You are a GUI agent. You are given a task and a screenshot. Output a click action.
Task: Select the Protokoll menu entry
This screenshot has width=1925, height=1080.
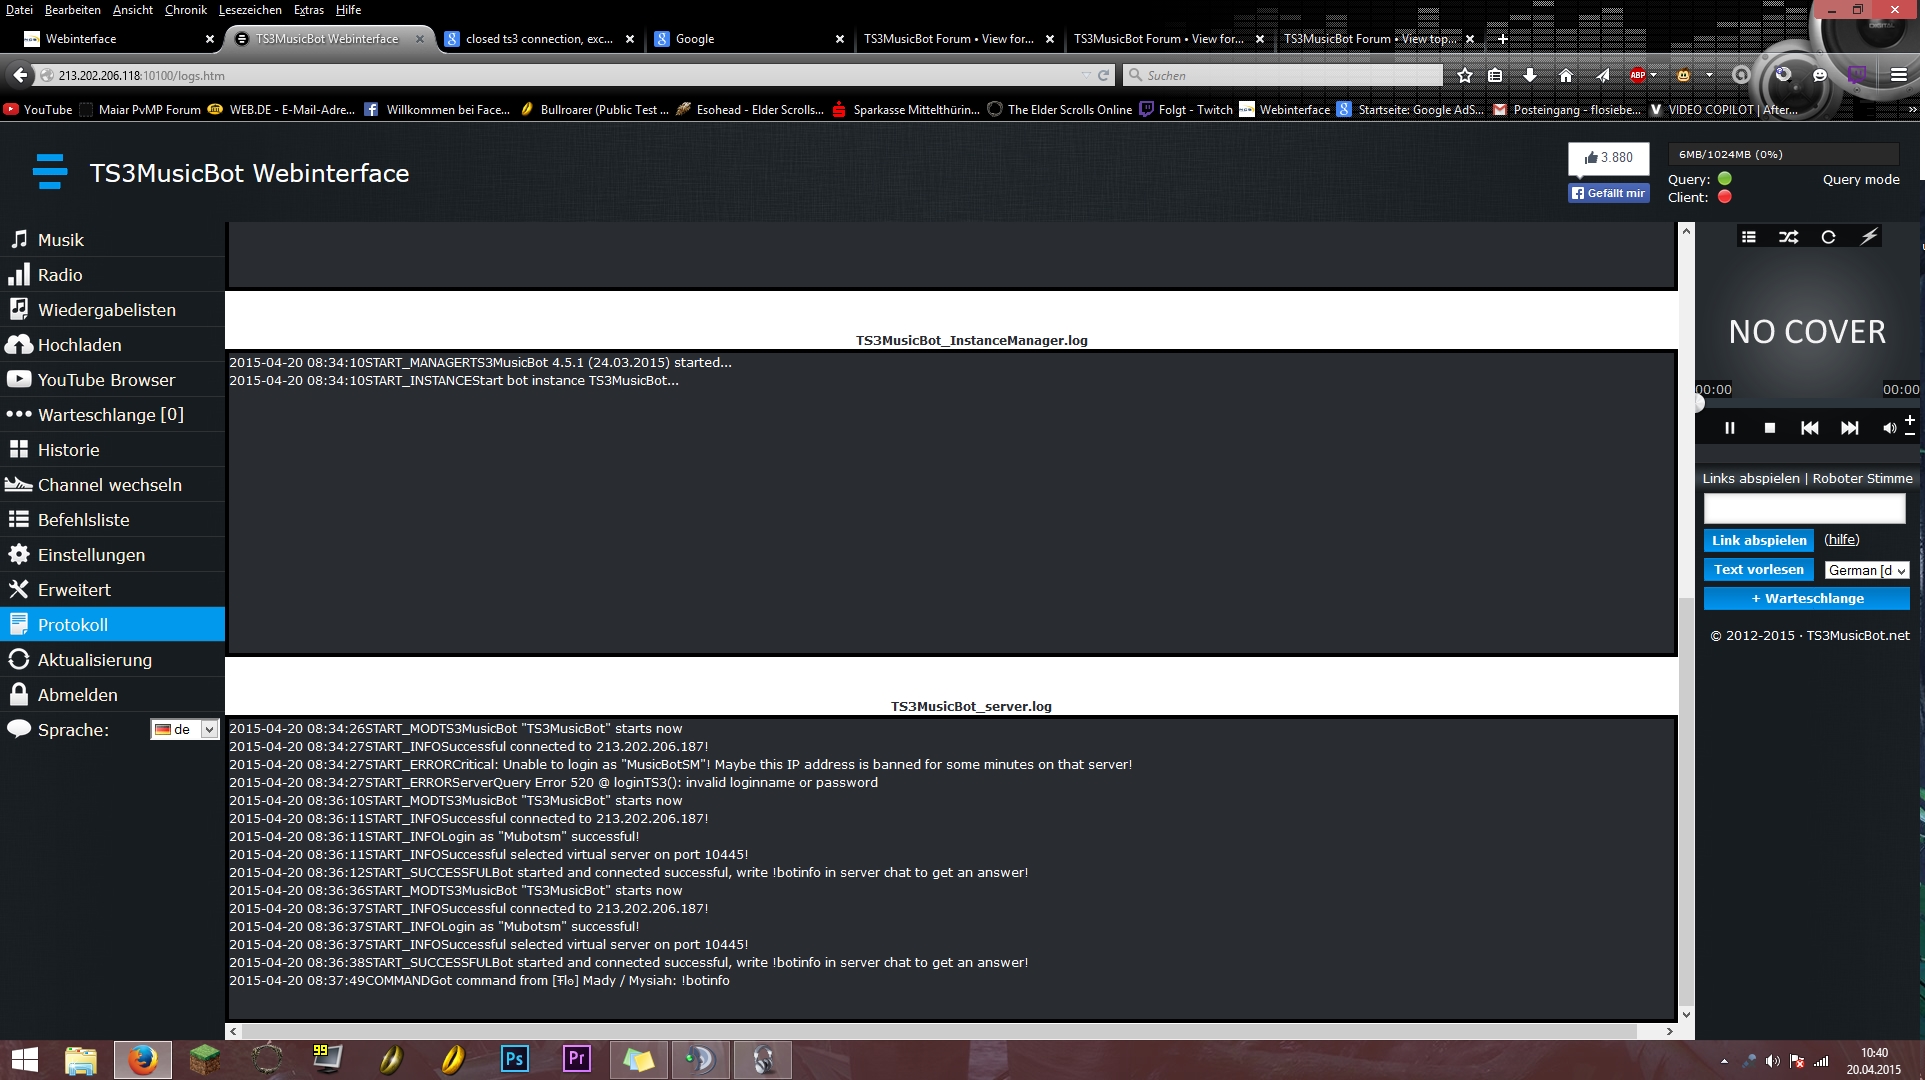[112, 625]
